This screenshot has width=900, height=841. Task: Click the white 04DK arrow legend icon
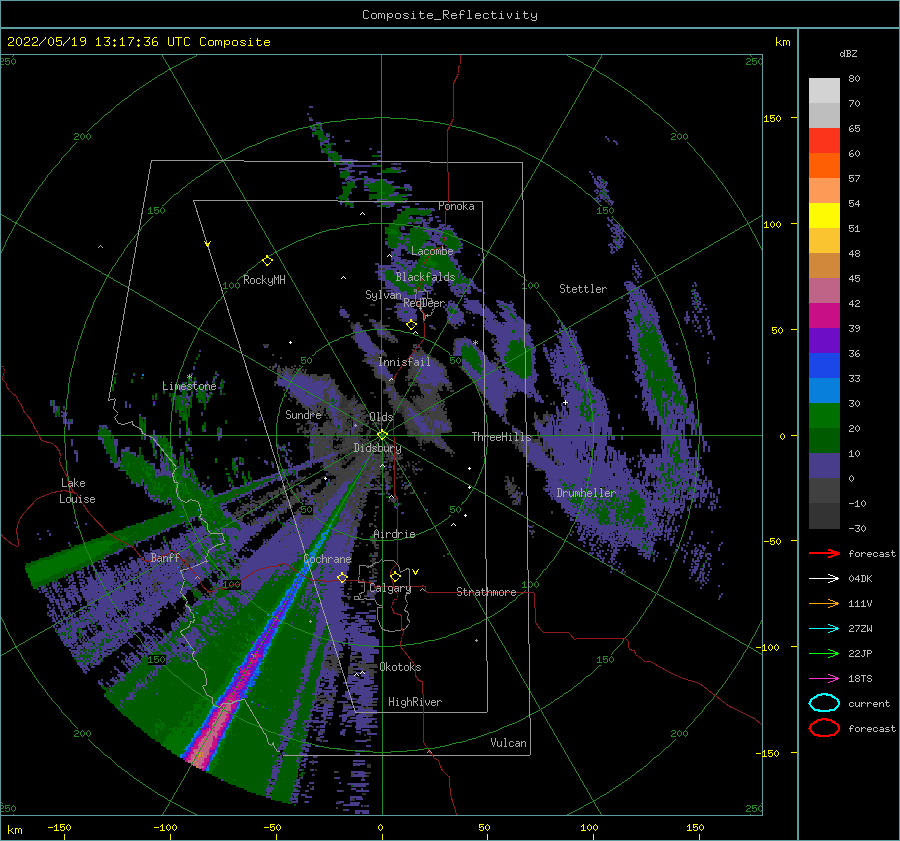[824, 579]
